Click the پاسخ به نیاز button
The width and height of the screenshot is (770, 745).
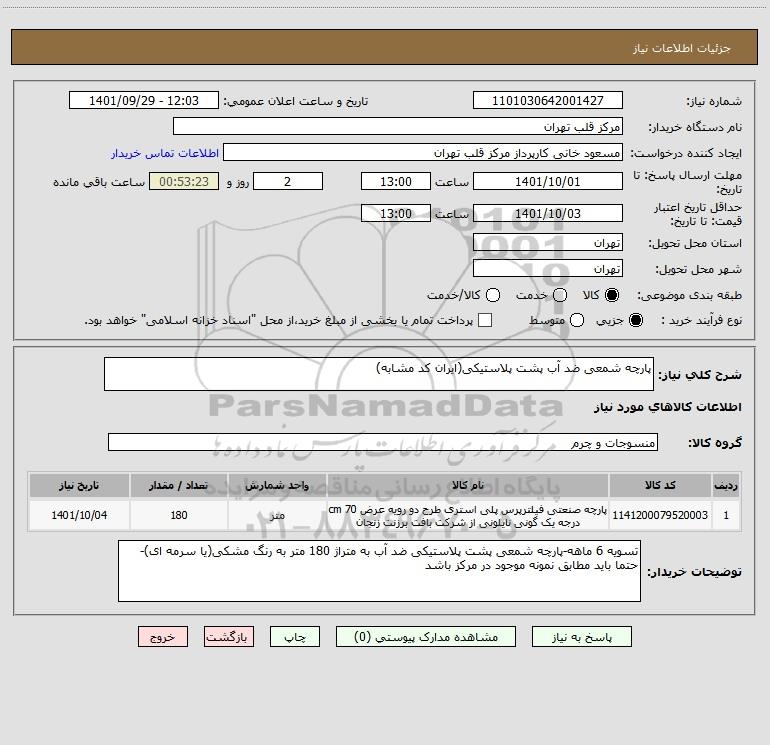[x=581, y=637]
